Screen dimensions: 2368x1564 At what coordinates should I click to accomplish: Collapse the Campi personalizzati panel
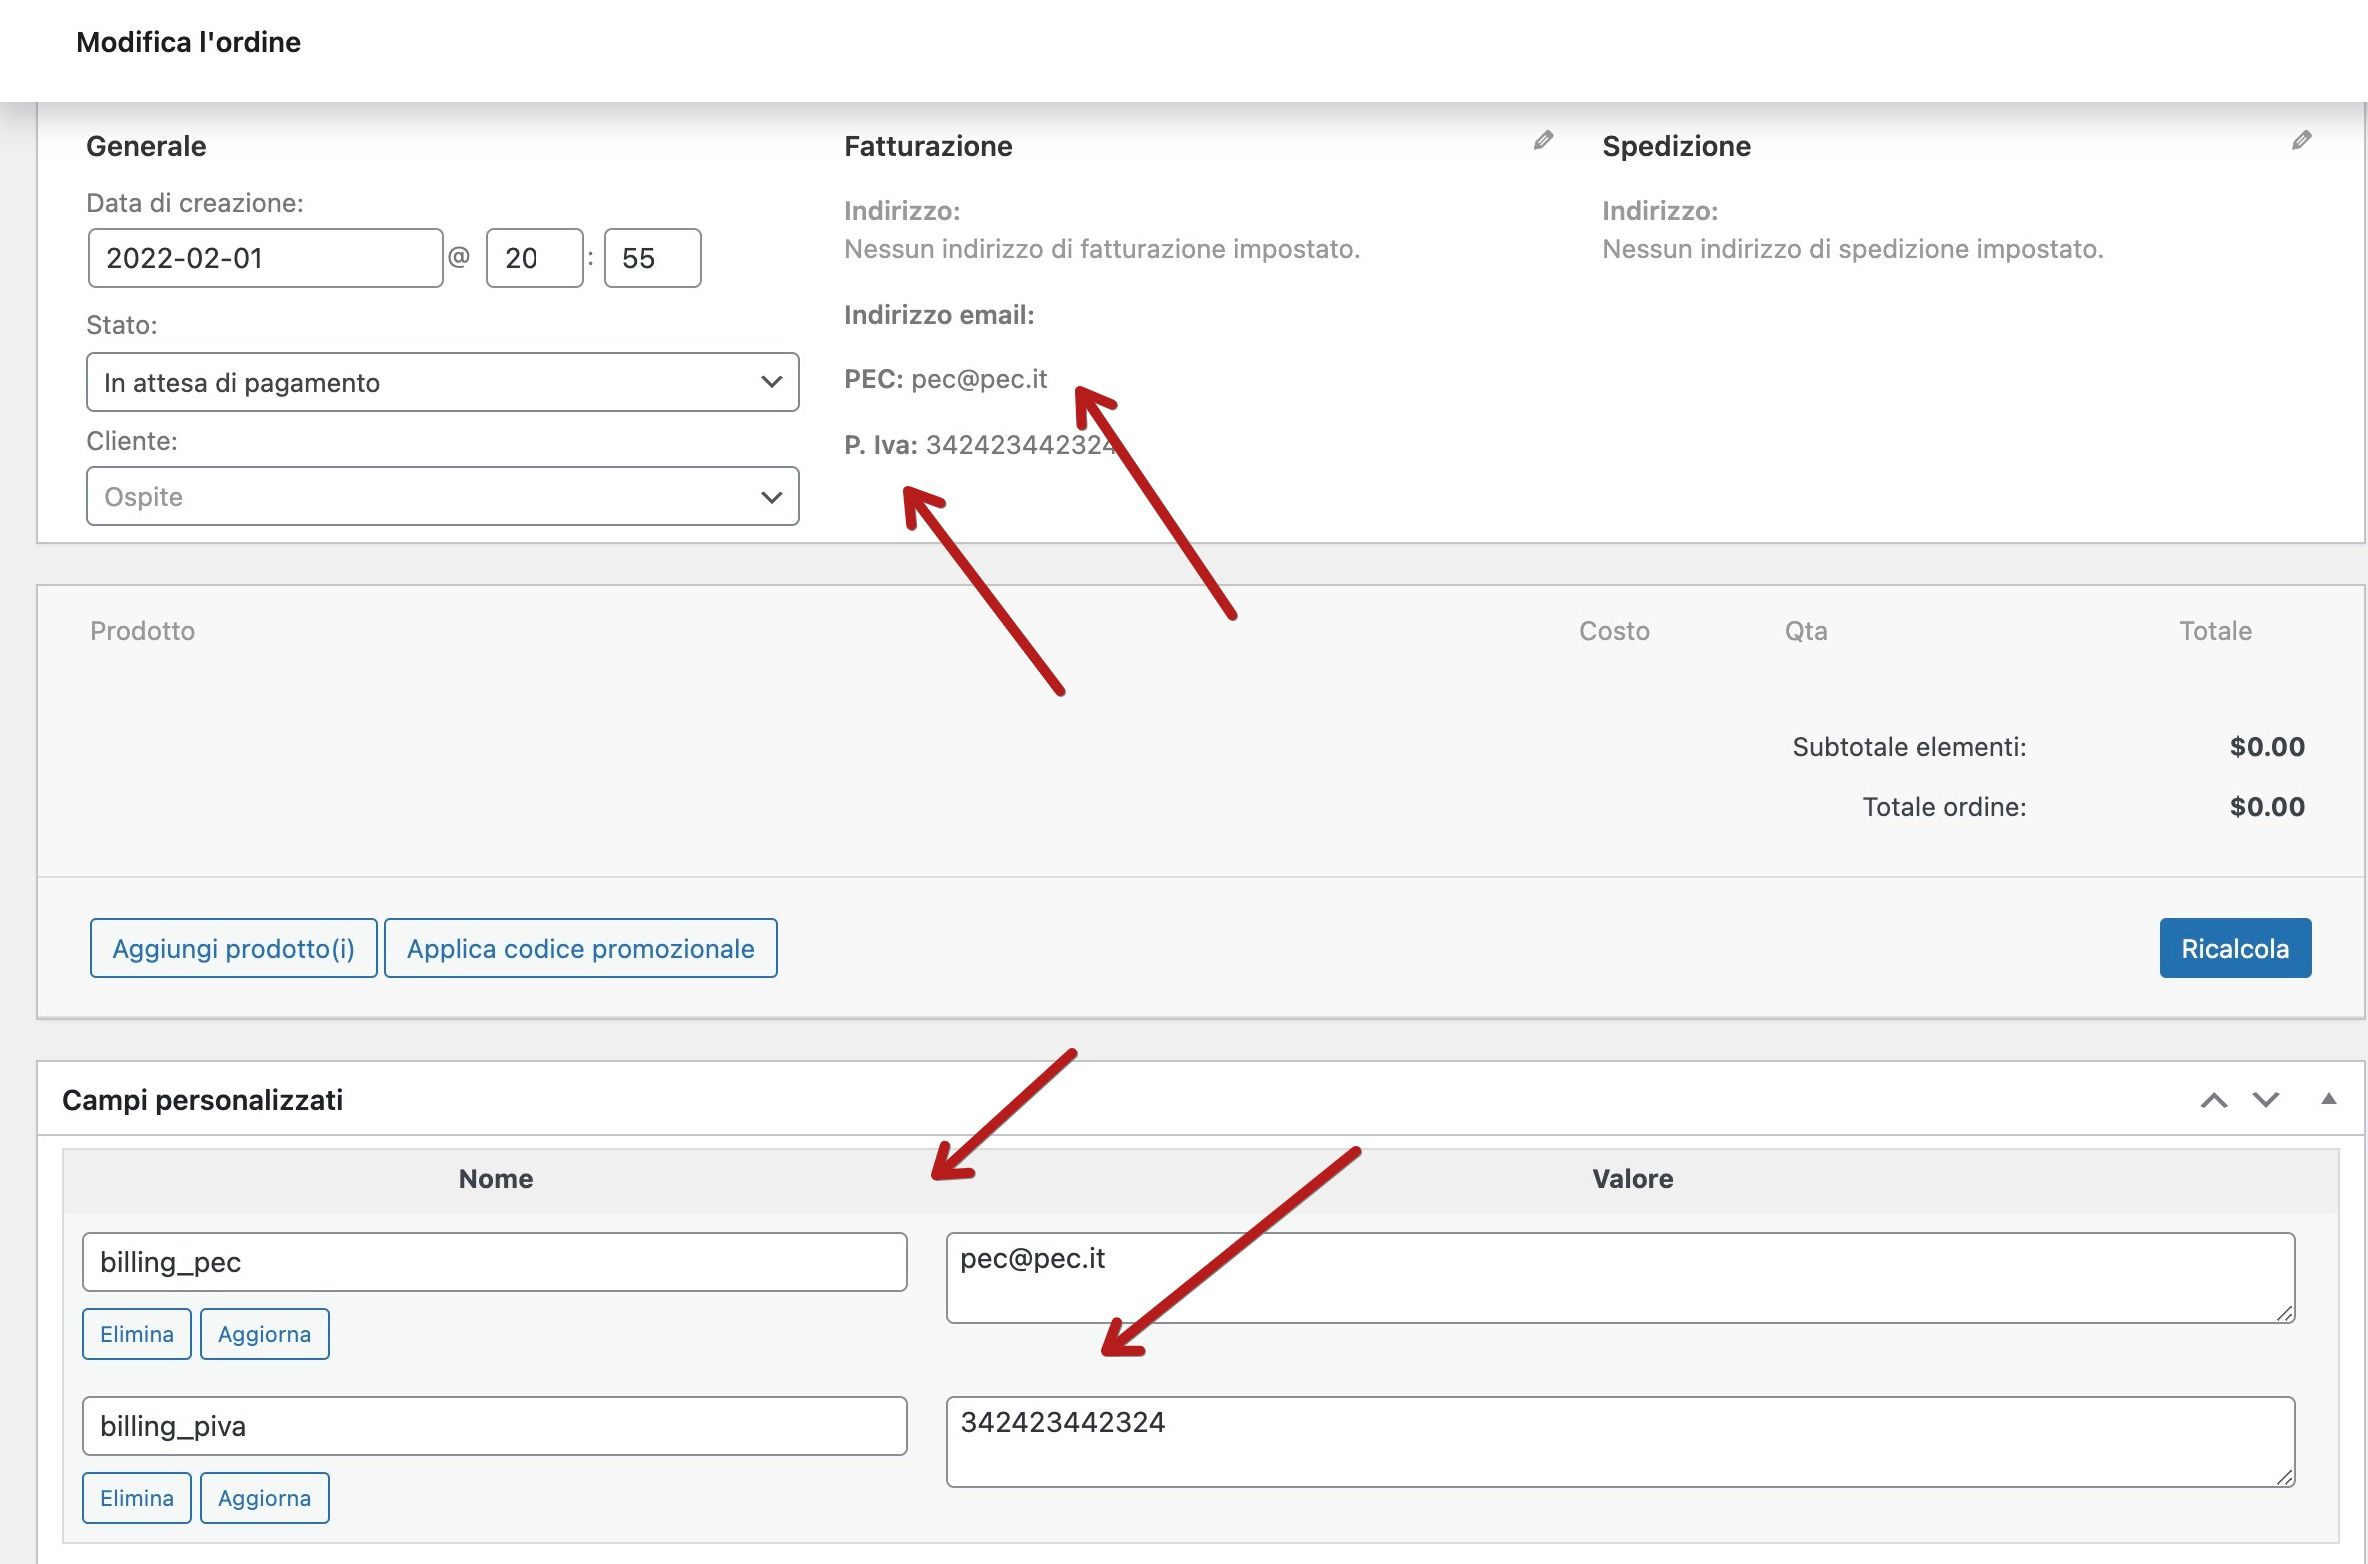(2328, 1099)
